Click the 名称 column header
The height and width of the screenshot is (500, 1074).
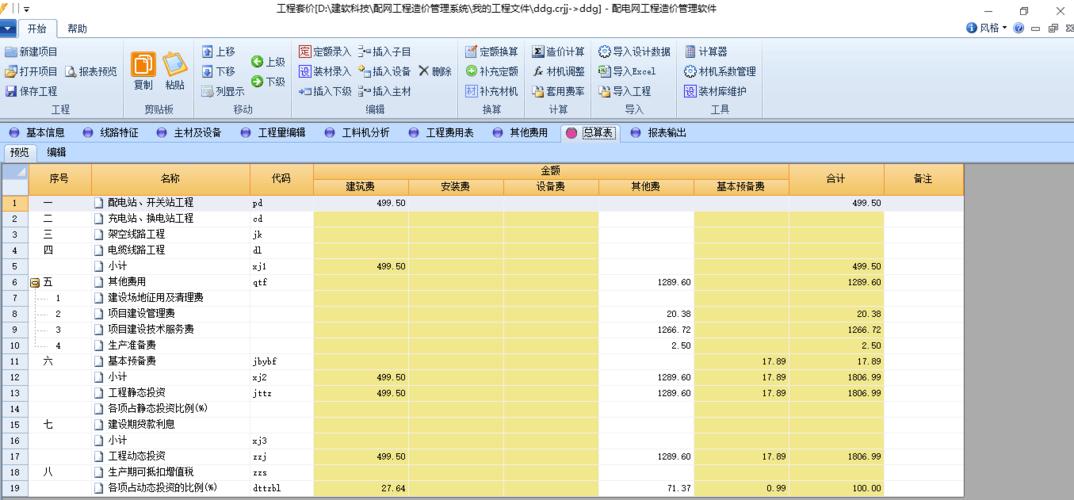(x=171, y=179)
